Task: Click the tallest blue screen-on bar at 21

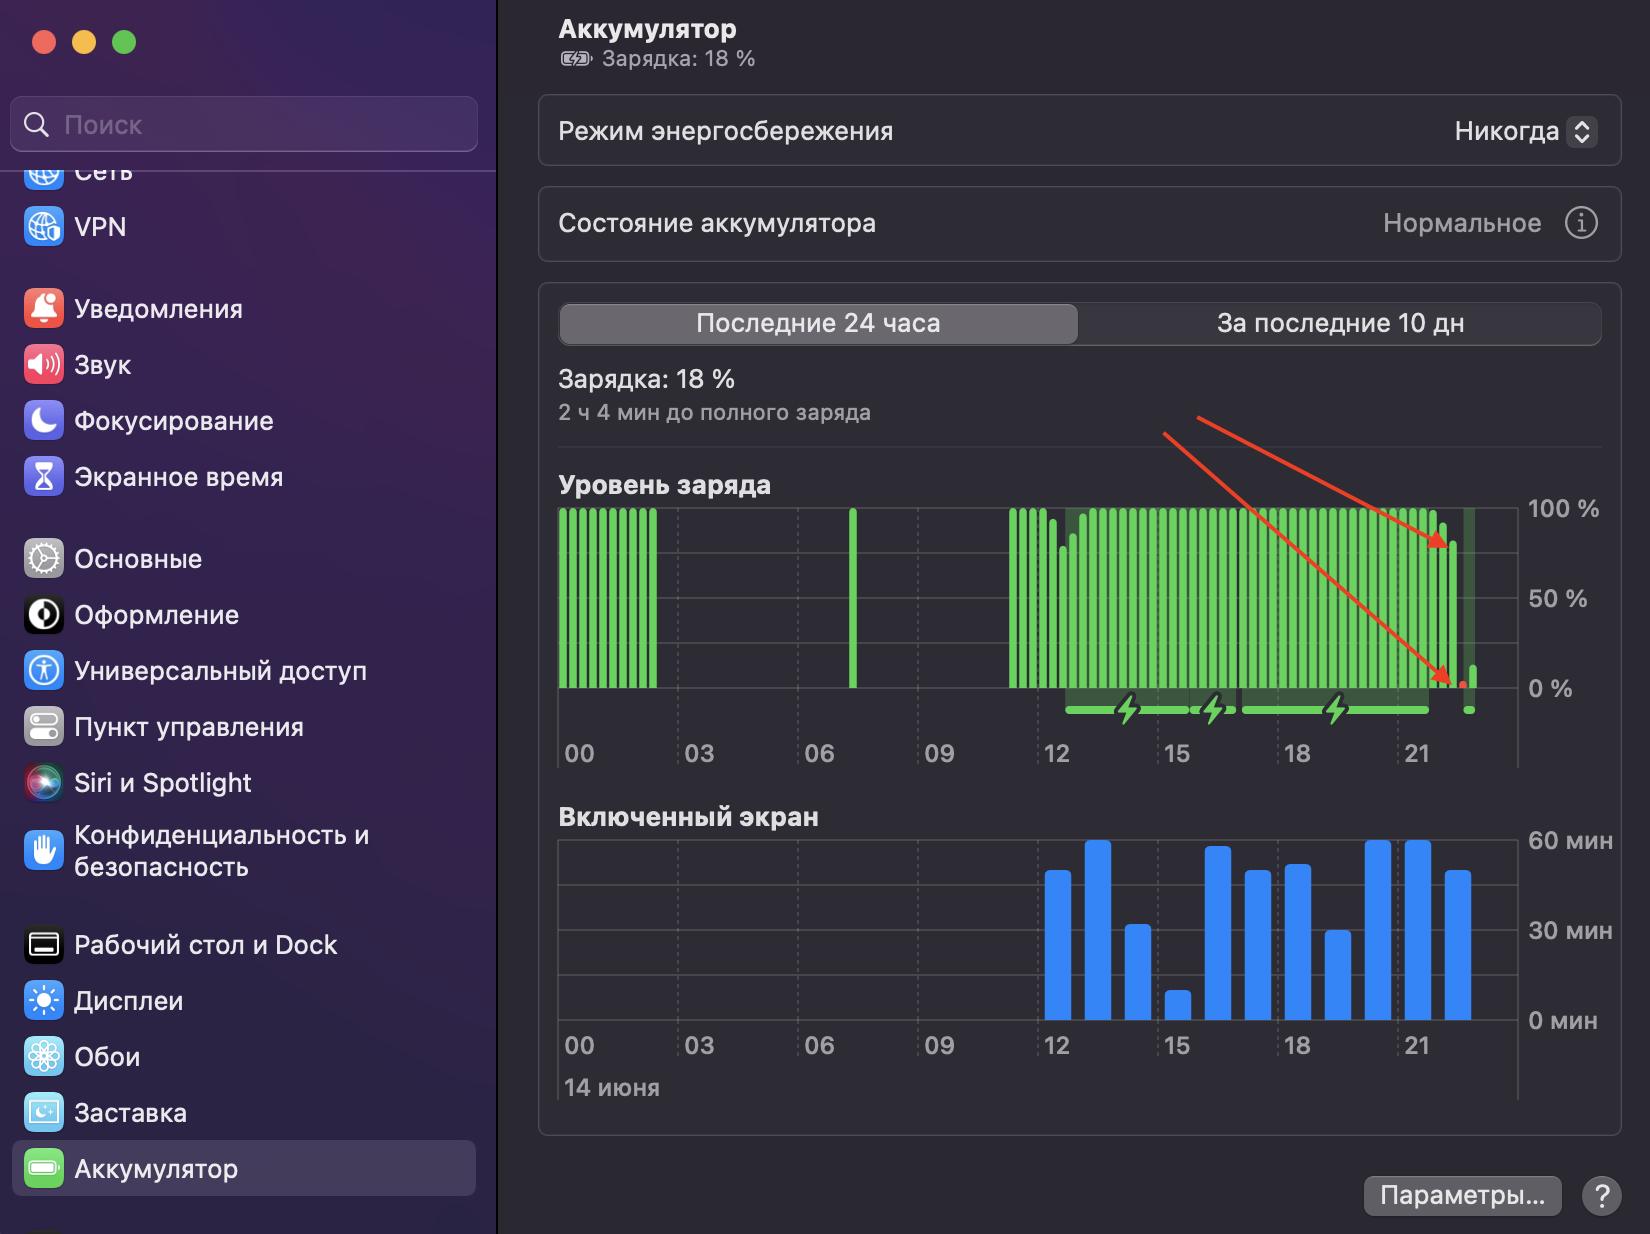Action: [1417, 930]
